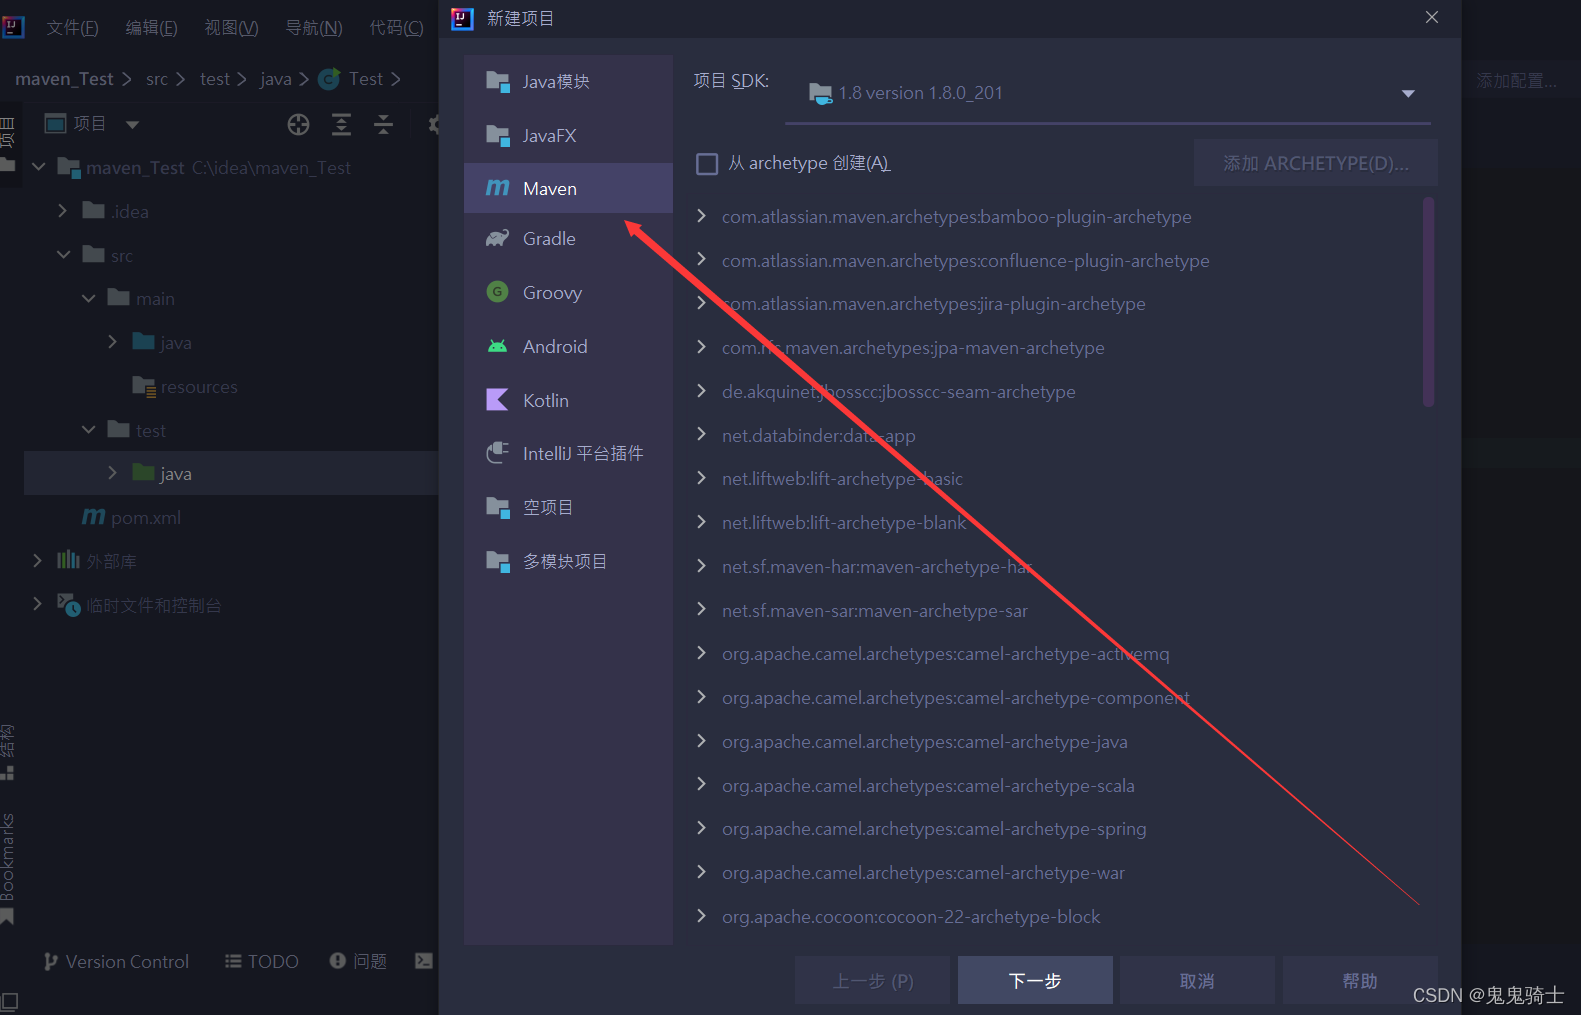1581x1015 pixels.
Task: Click the 下一步 button
Action: click(x=1035, y=980)
